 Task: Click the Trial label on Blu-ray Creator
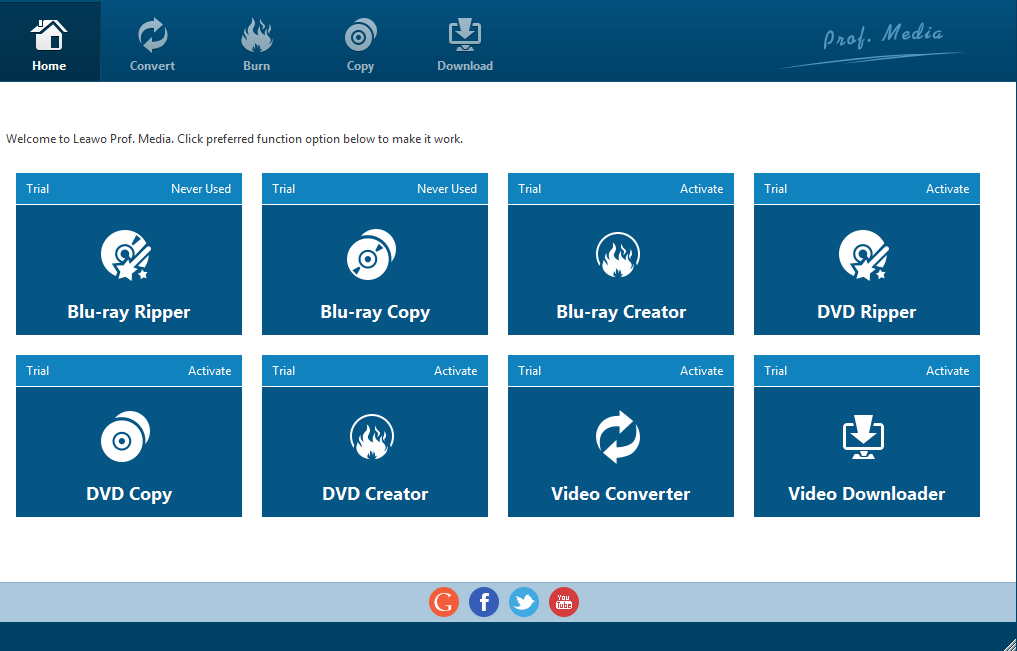[529, 189]
